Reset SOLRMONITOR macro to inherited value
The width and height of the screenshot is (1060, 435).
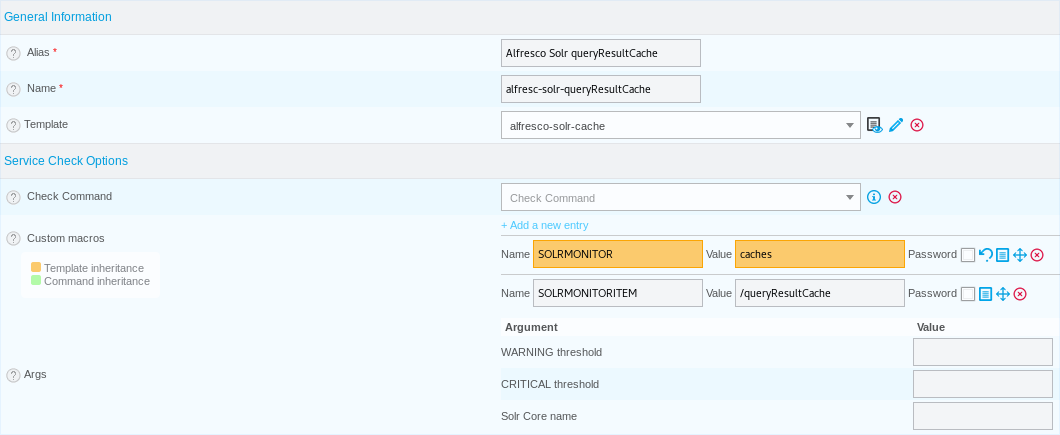click(986, 254)
